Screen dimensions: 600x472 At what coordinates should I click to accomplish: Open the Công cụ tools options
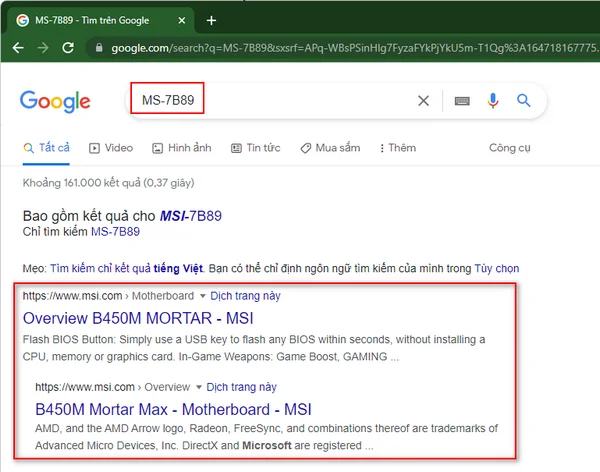tap(510, 148)
